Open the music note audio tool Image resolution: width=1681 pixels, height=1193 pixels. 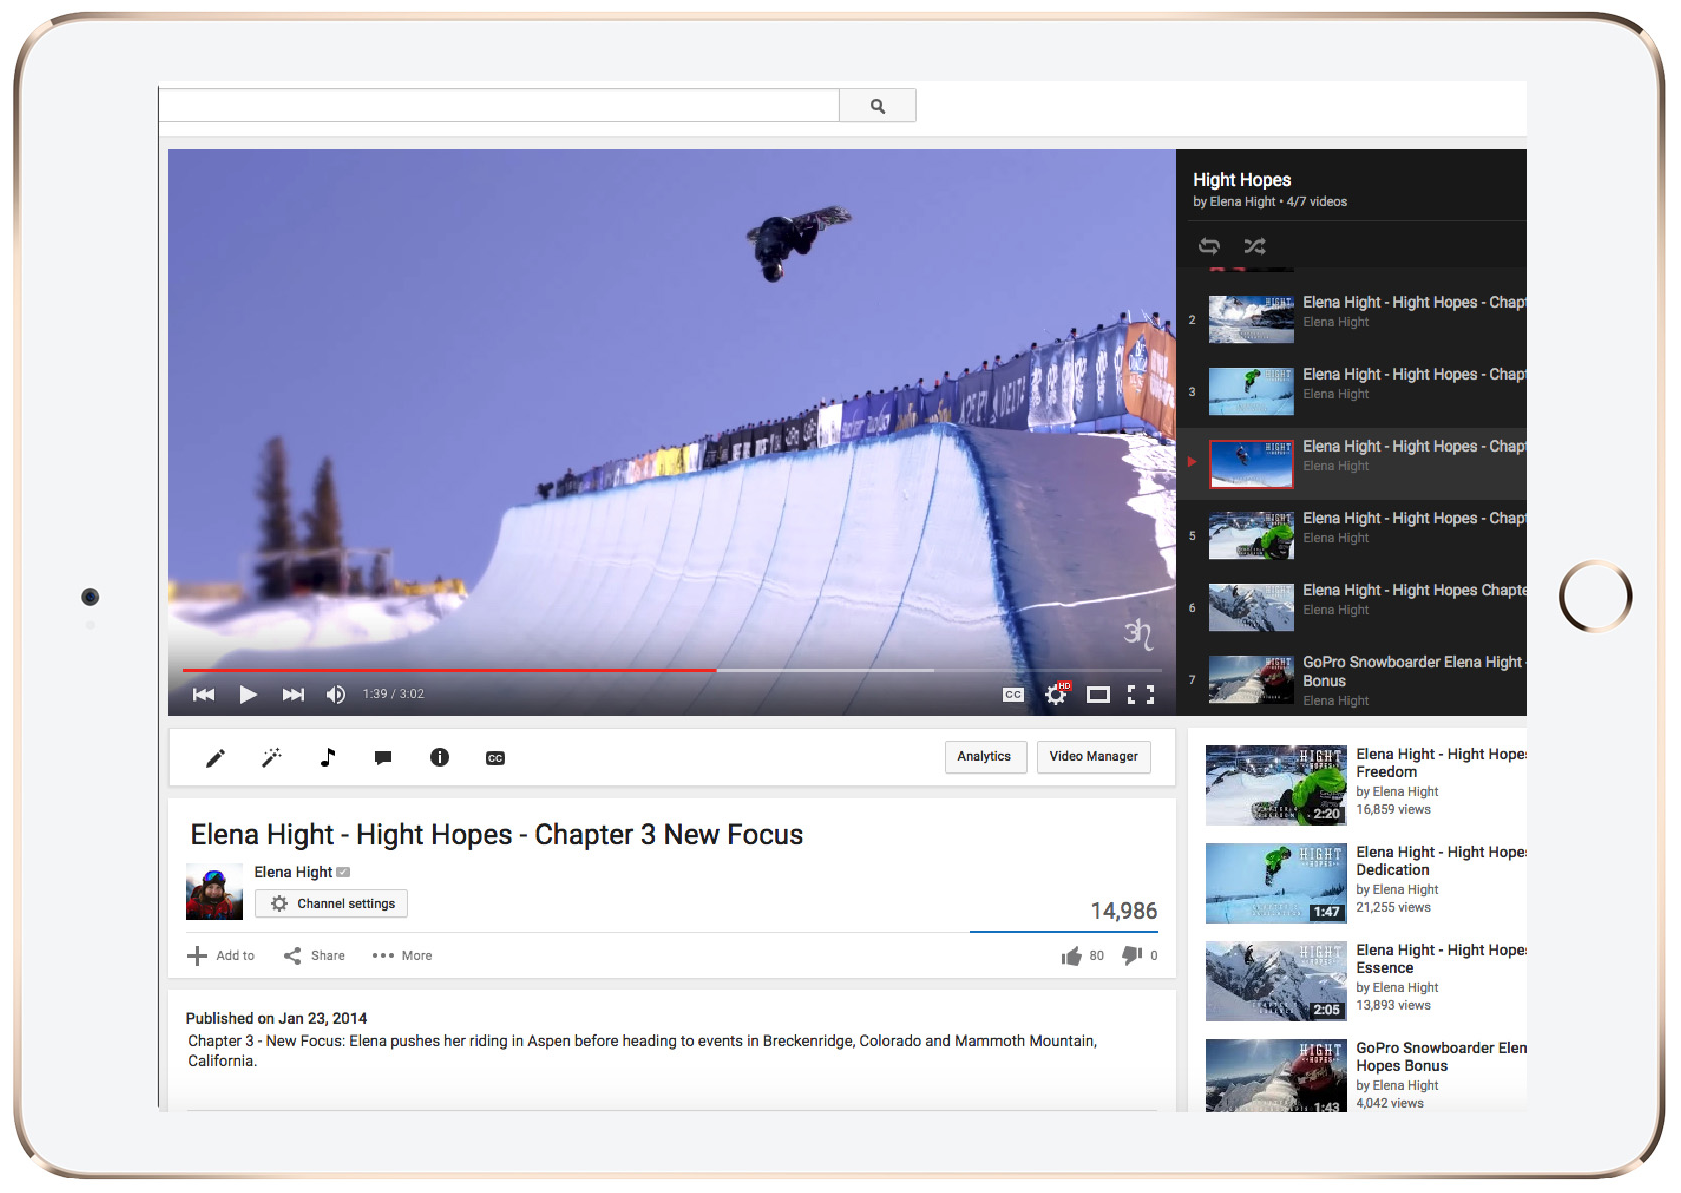328,758
